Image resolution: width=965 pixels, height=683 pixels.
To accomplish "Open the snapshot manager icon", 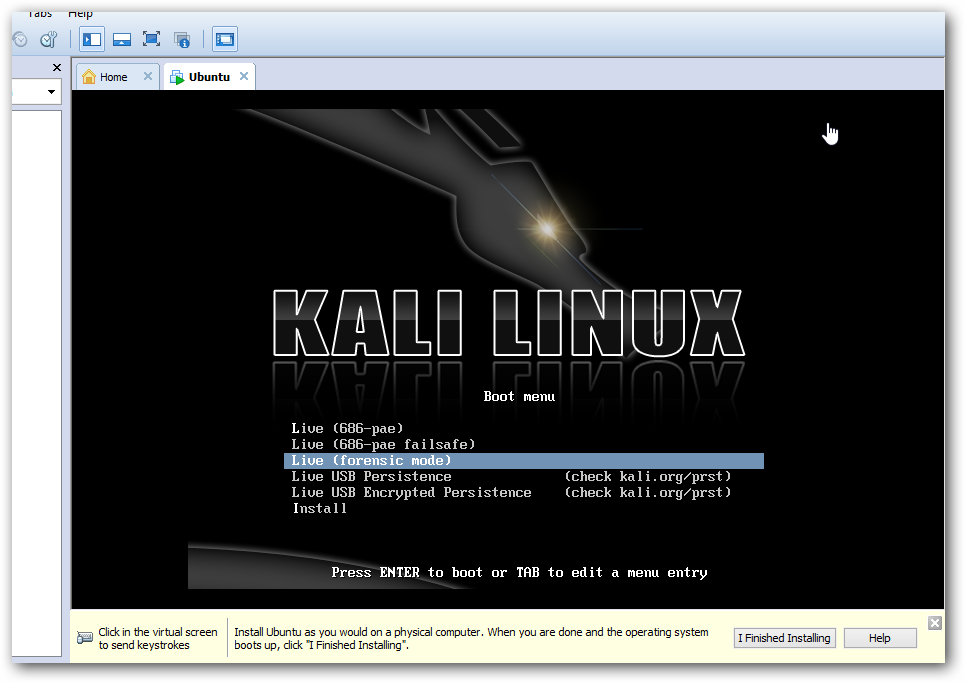I will [x=48, y=40].
